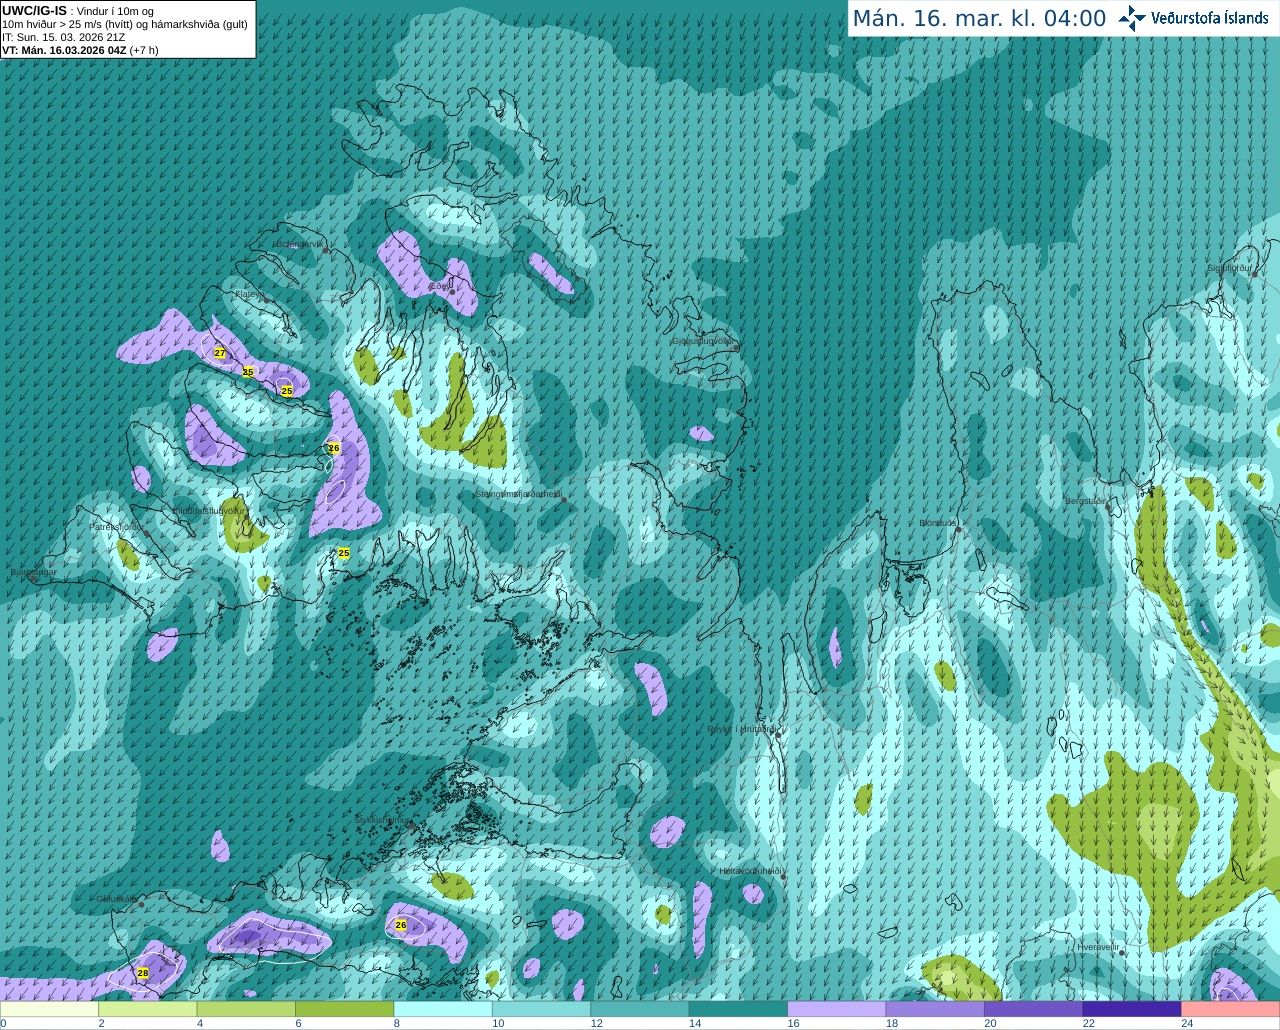The width and height of the screenshot is (1280, 1030).
Task: Select the 'Mán. 16. mar. kl. 04:00' timestamp
Action: [x=979, y=19]
